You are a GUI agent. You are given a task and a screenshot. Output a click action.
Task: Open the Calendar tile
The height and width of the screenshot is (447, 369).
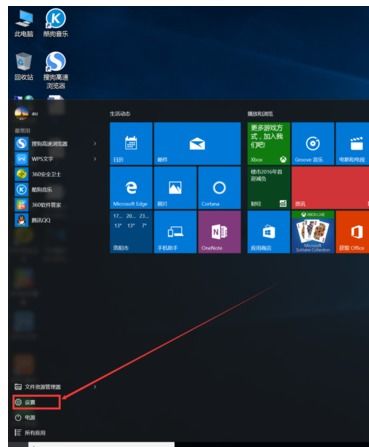pyautogui.click(x=131, y=143)
